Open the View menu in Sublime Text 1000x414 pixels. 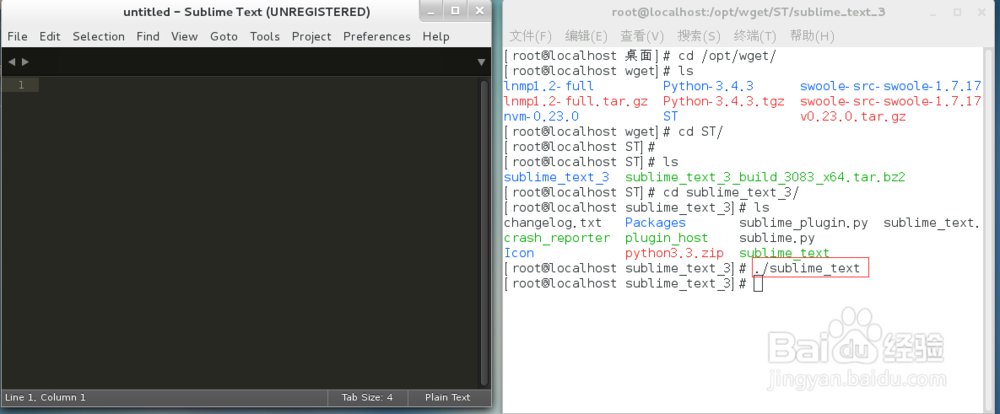click(x=184, y=36)
